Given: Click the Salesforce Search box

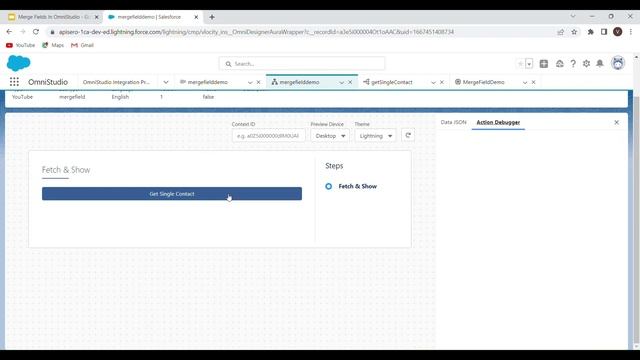Looking at the screenshot, I should [302, 64].
